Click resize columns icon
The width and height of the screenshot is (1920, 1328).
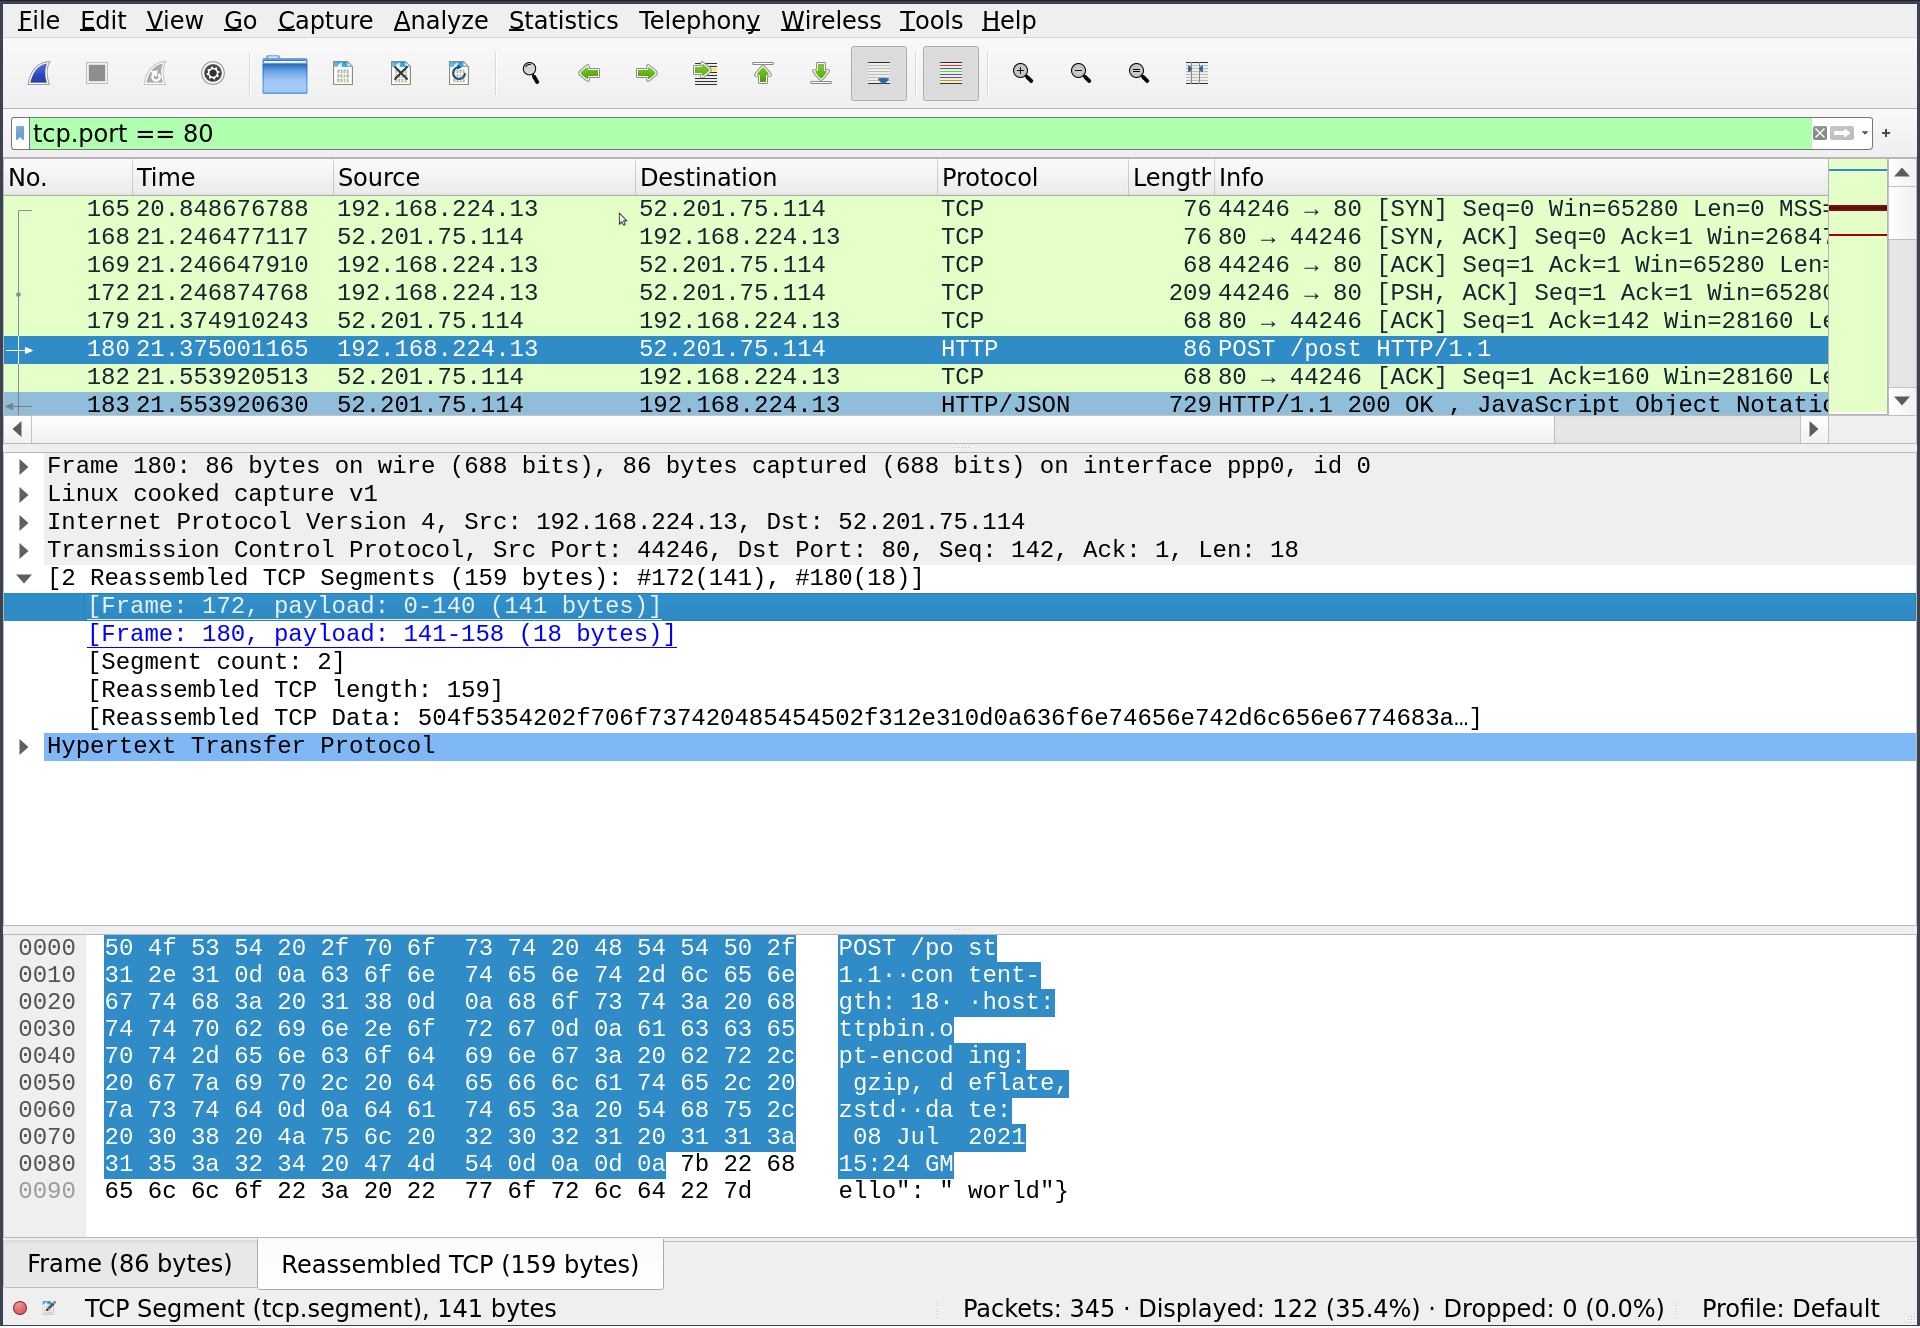tap(1196, 73)
